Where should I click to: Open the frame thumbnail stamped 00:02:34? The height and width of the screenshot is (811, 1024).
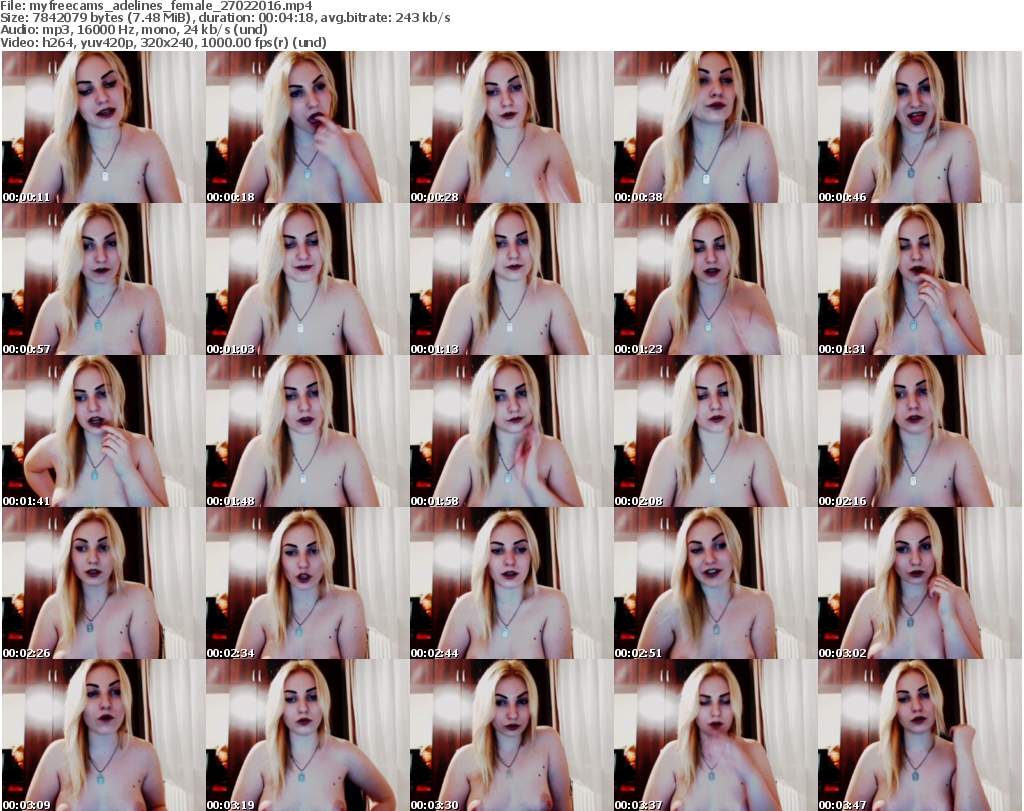tap(307, 583)
